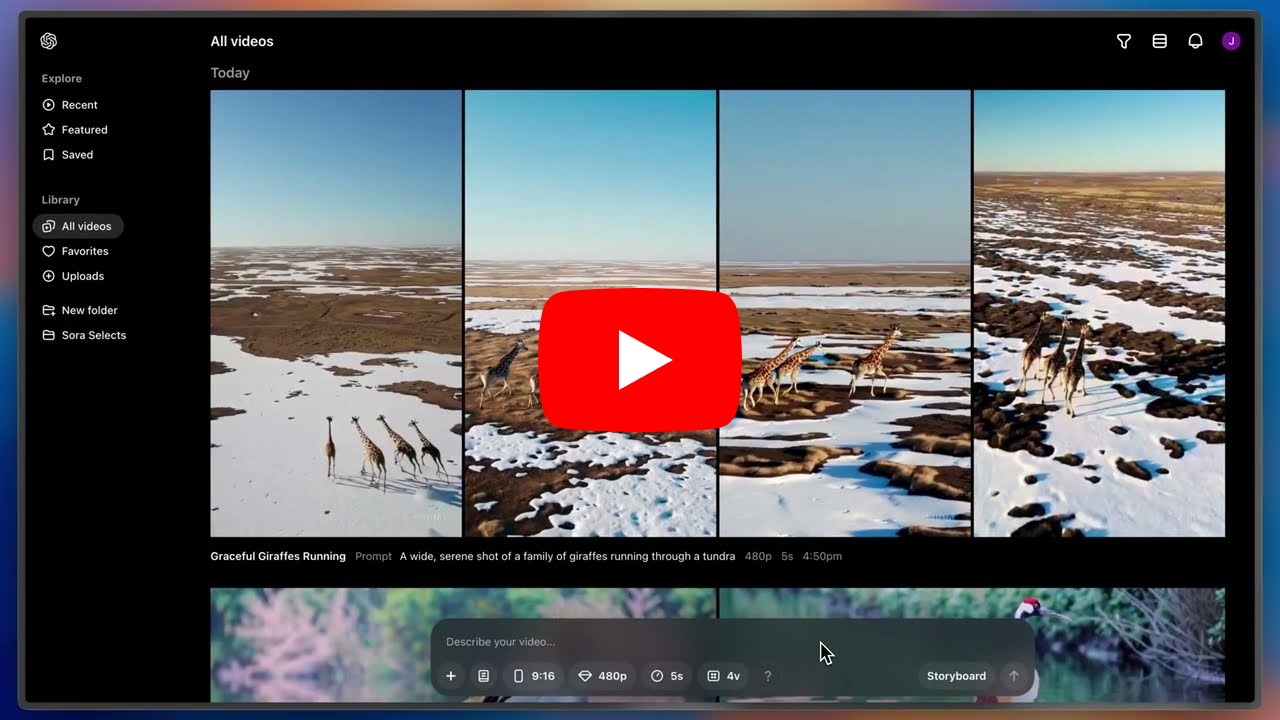Image resolution: width=1280 pixels, height=720 pixels.
Task: Switch the list view layout icon
Action: tap(1160, 41)
